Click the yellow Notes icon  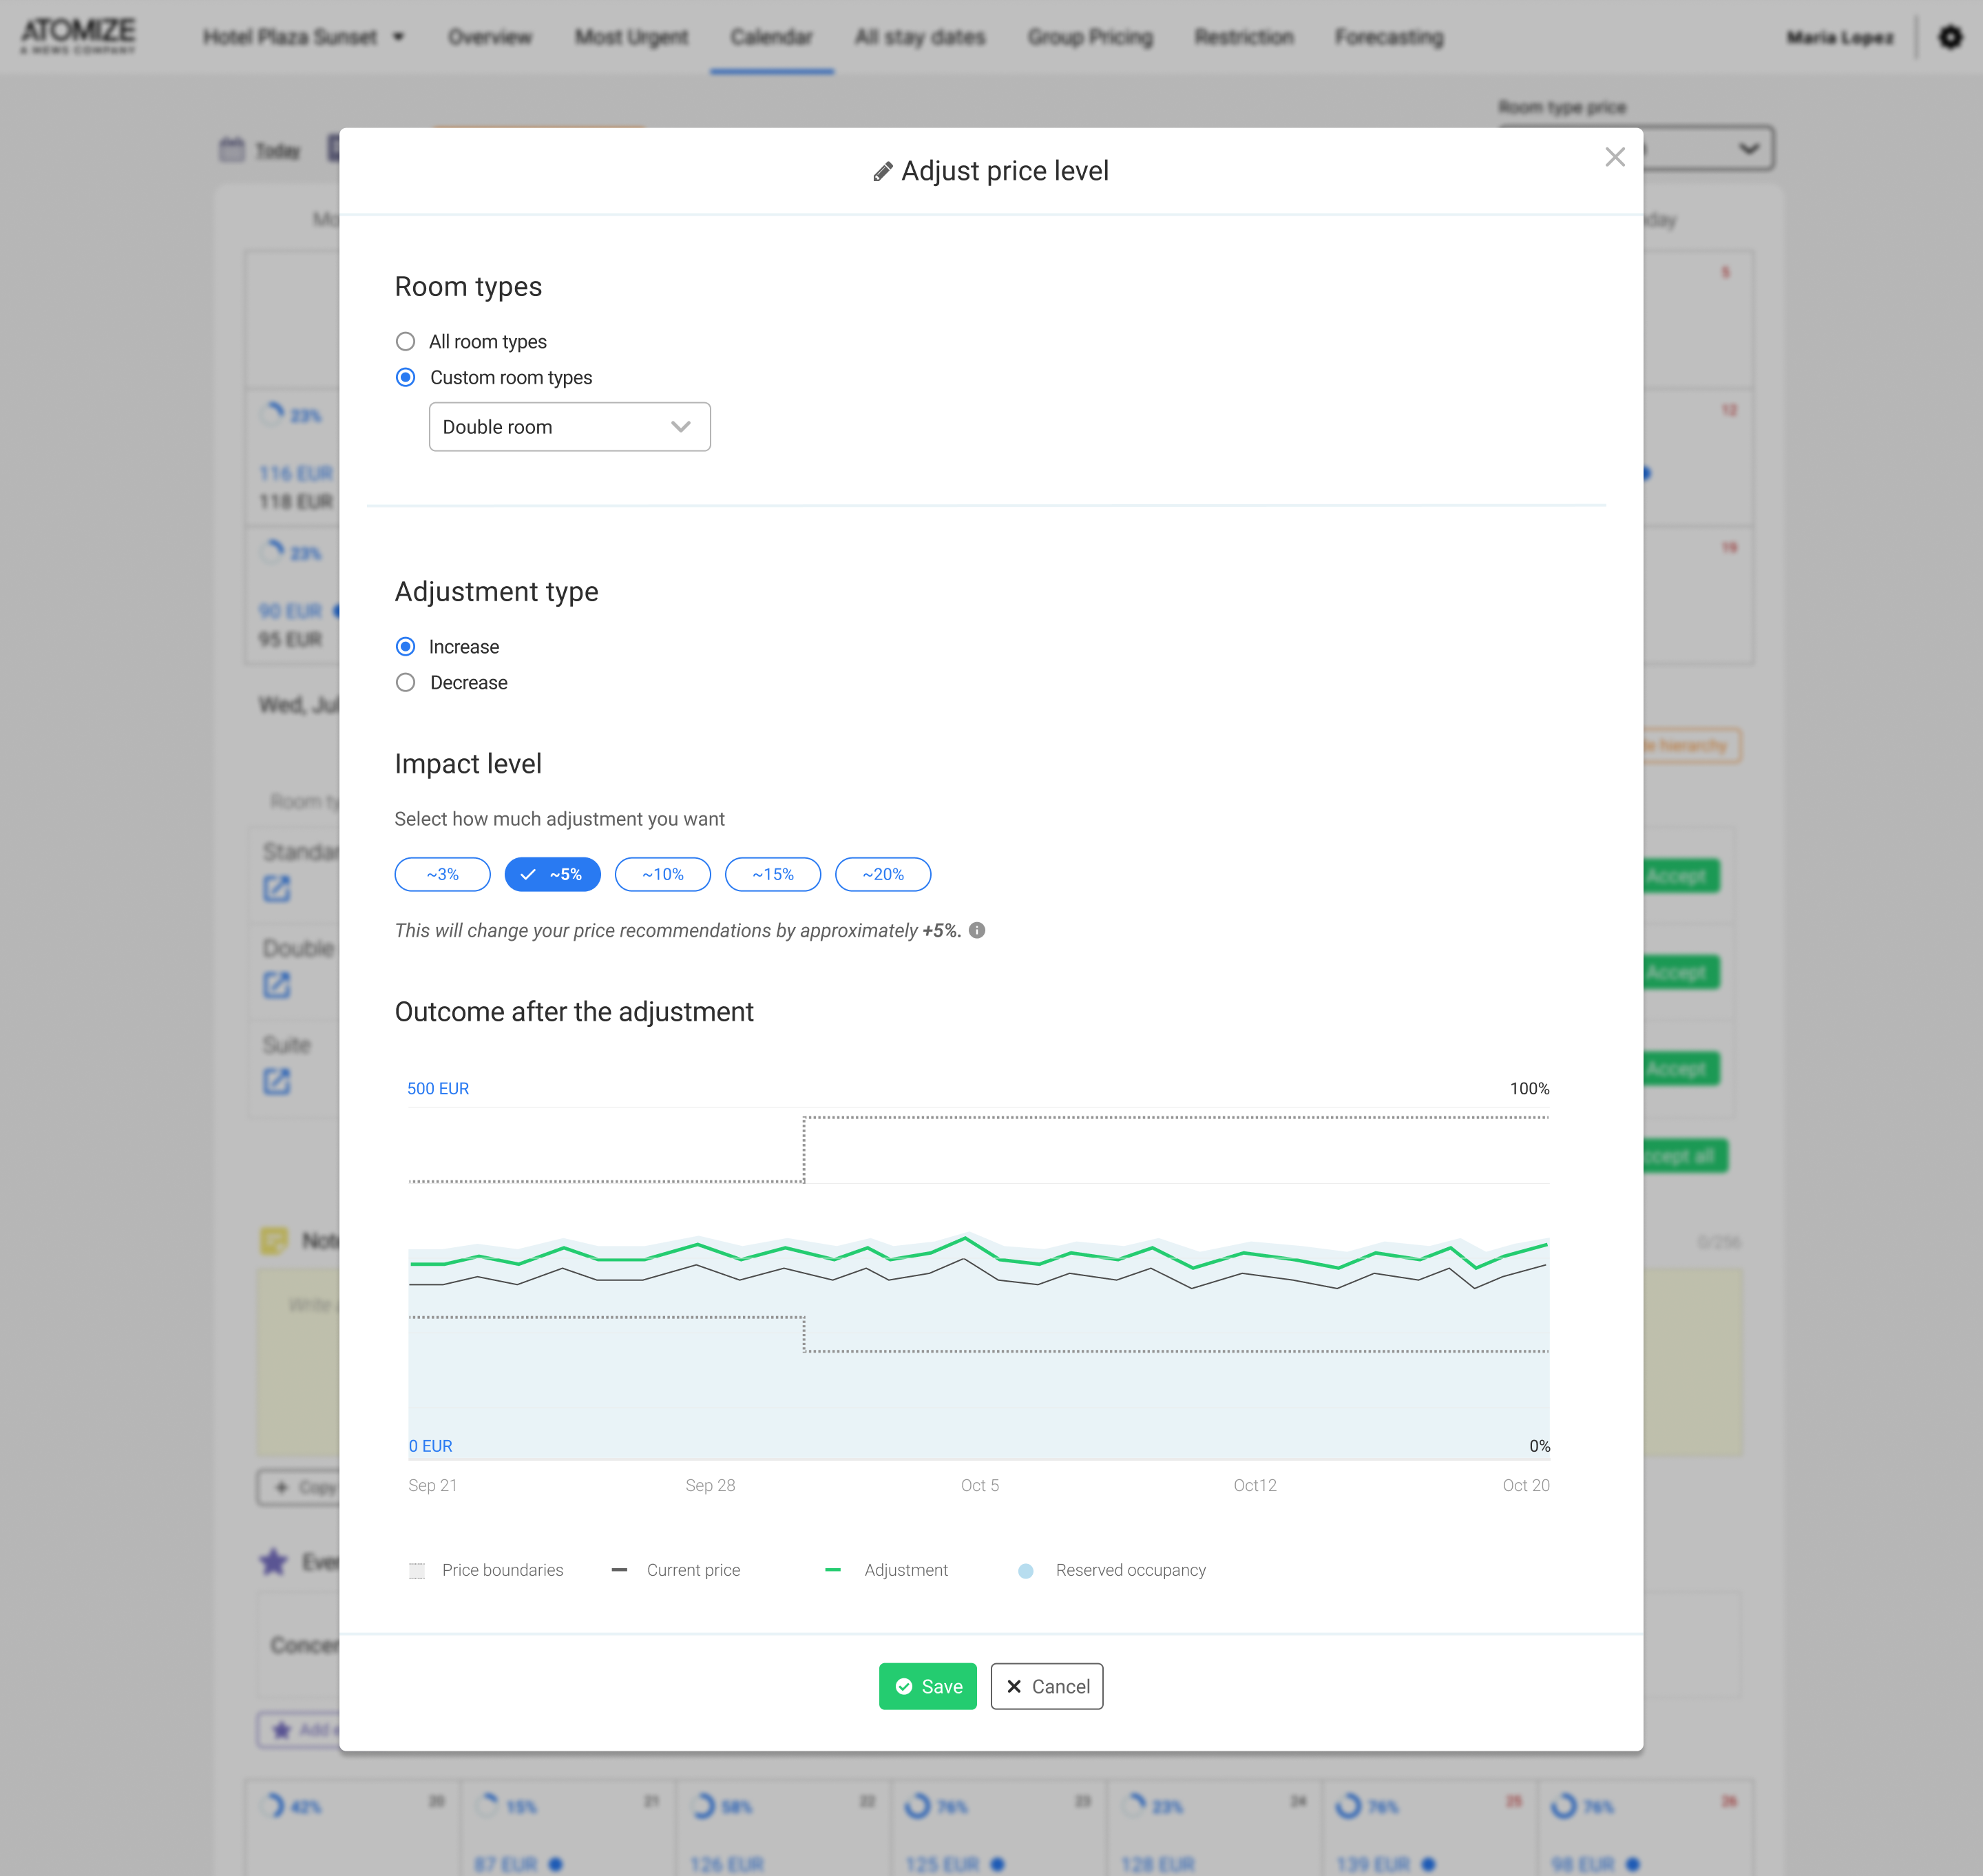(x=274, y=1240)
